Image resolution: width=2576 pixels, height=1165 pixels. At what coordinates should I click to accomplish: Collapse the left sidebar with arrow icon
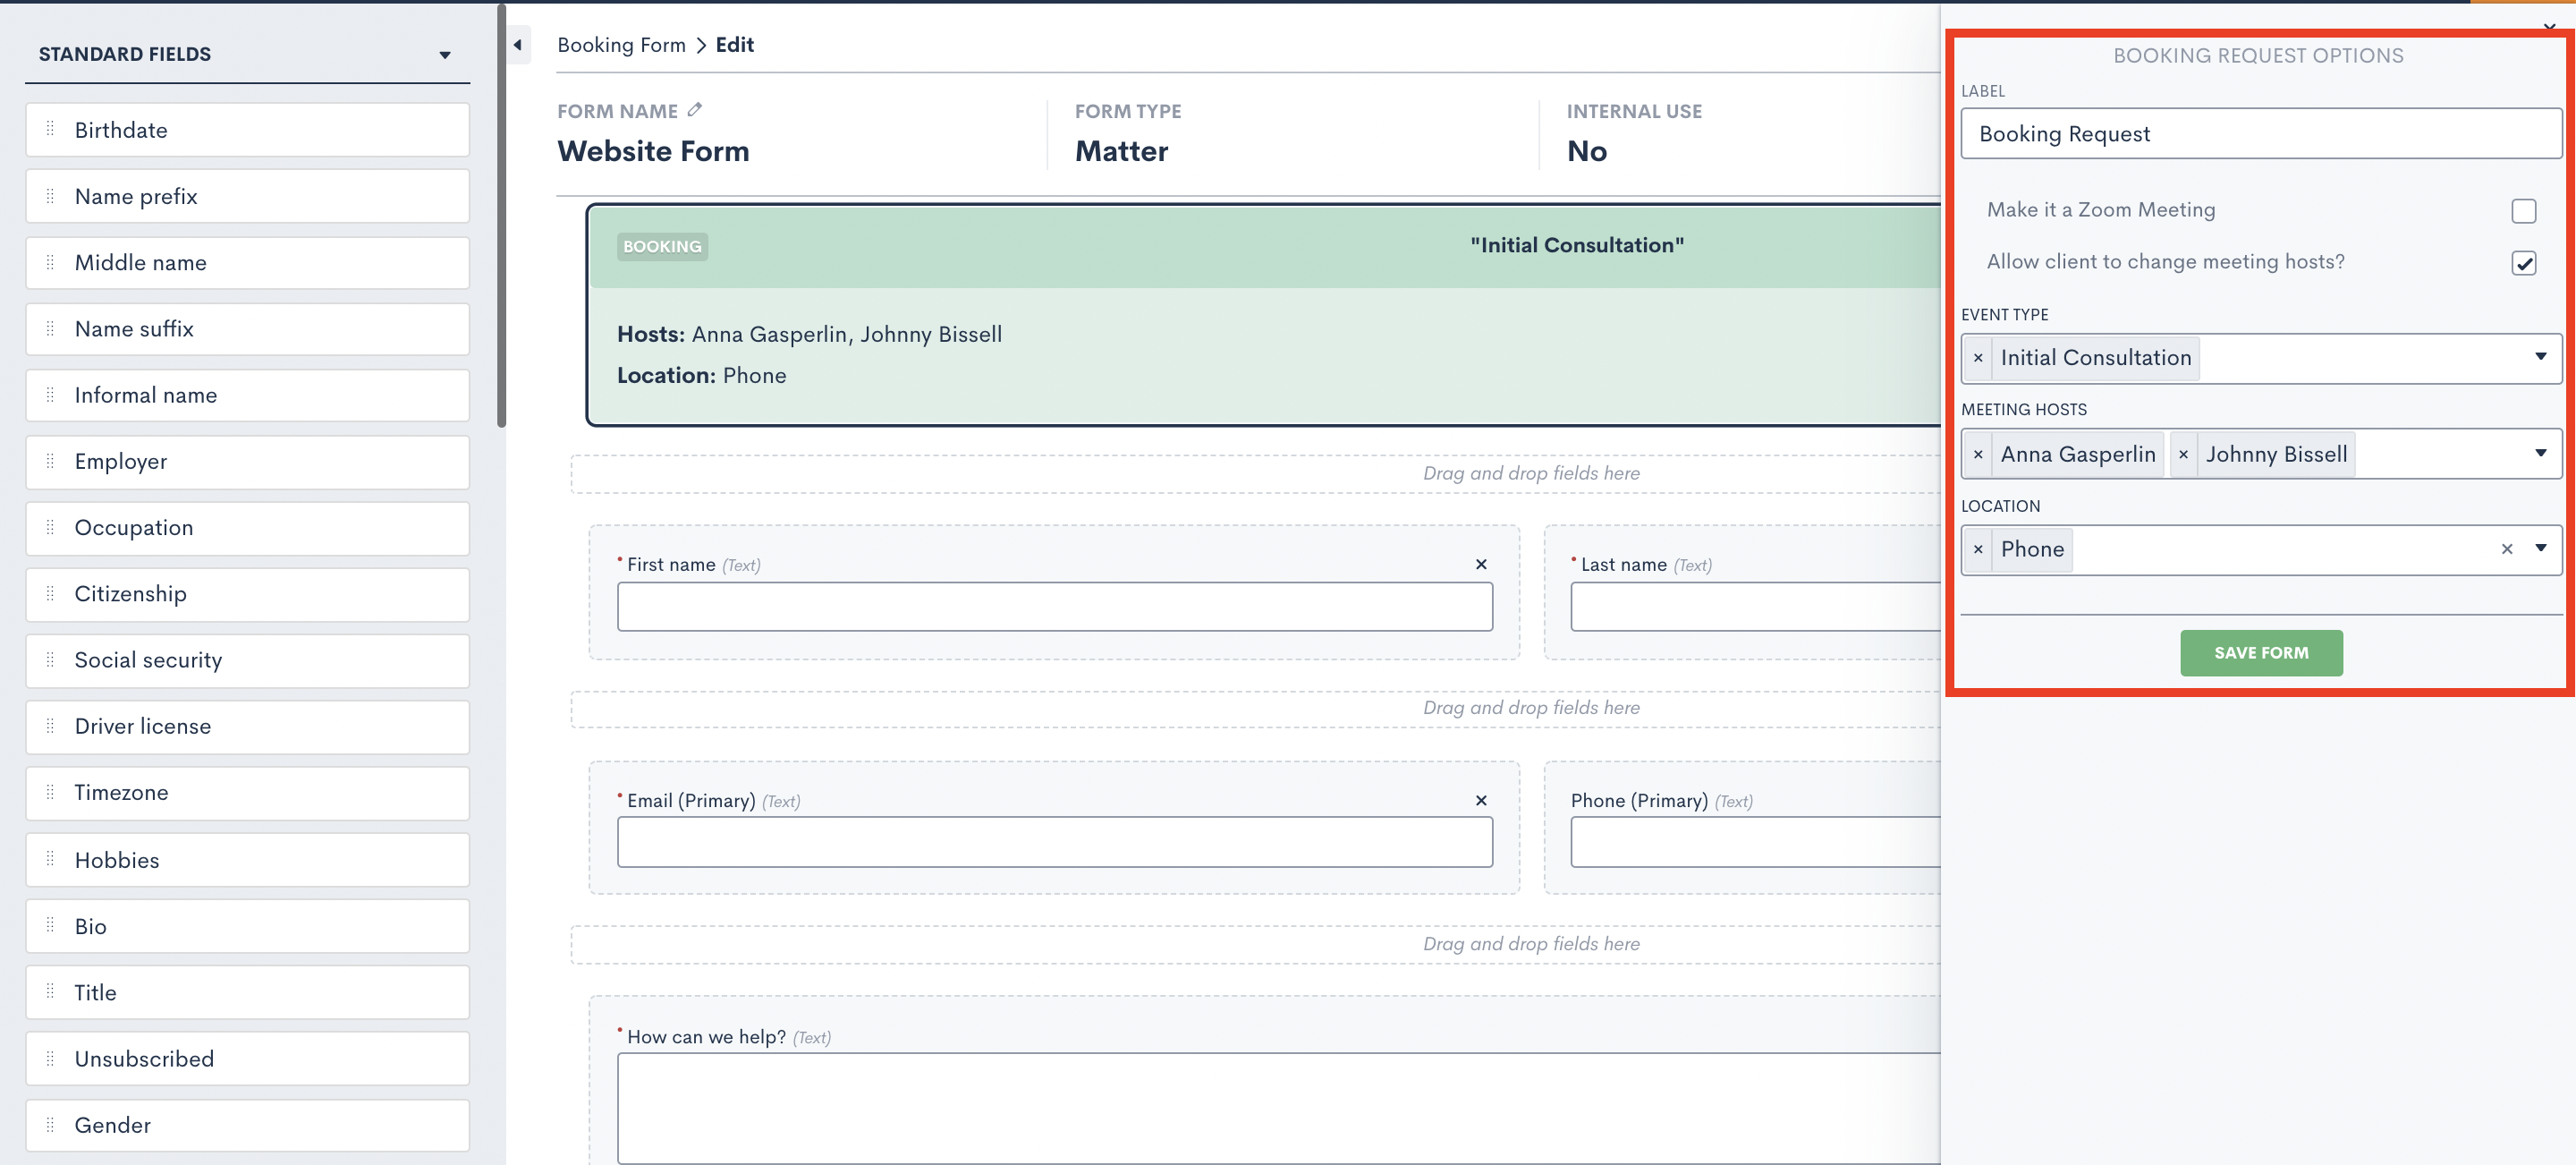(x=517, y=45)
